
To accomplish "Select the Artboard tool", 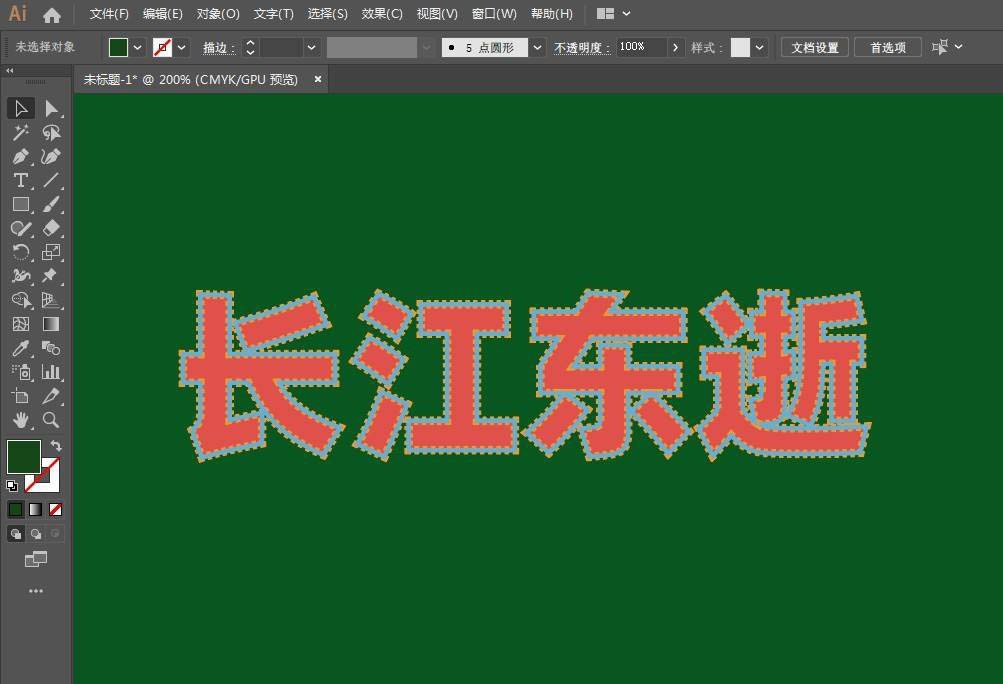I will [x=20, y=396].
